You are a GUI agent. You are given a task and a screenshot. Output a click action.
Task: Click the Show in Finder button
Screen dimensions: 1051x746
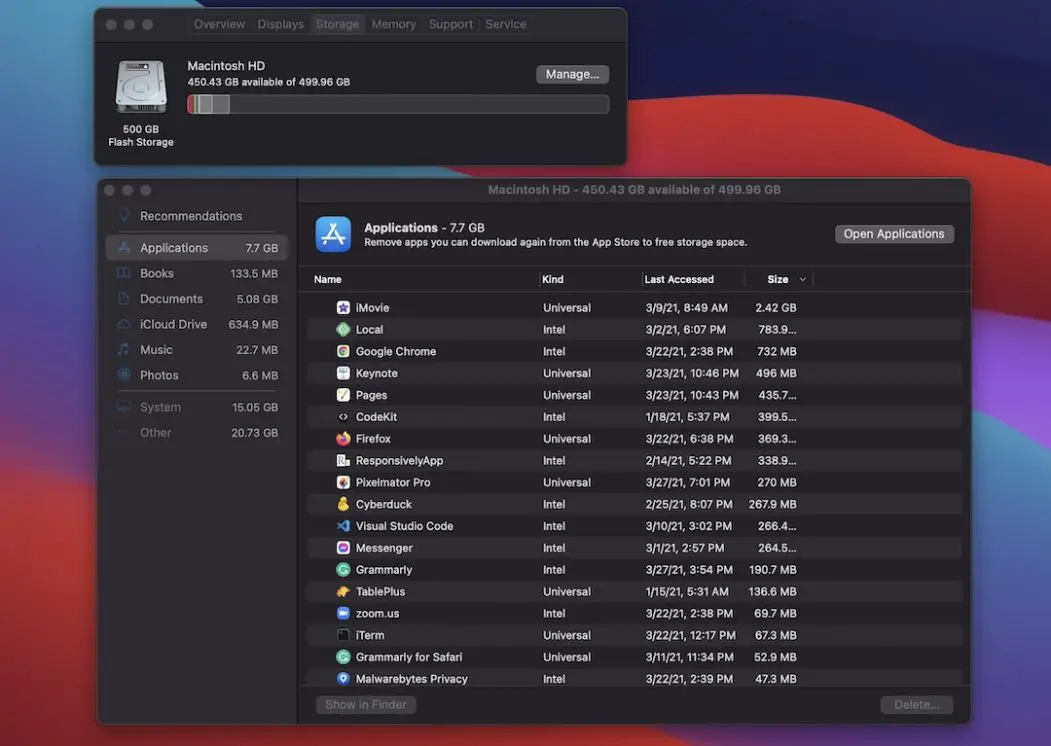(x=365, y=704)
